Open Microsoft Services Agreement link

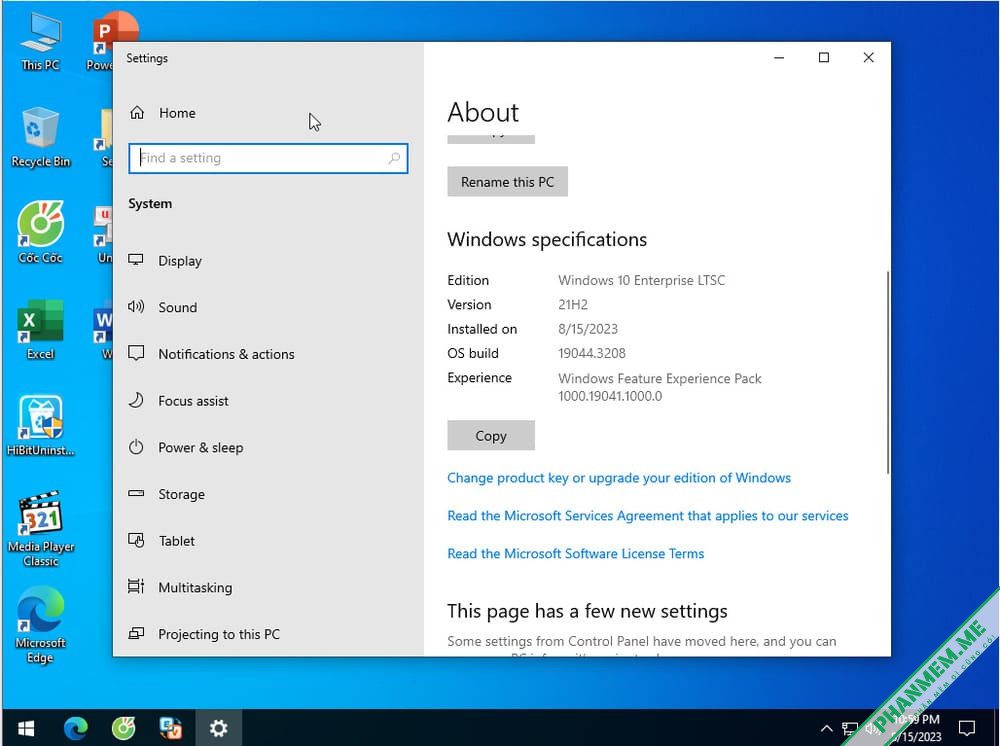pyautogui.click(x=647, y=515)
